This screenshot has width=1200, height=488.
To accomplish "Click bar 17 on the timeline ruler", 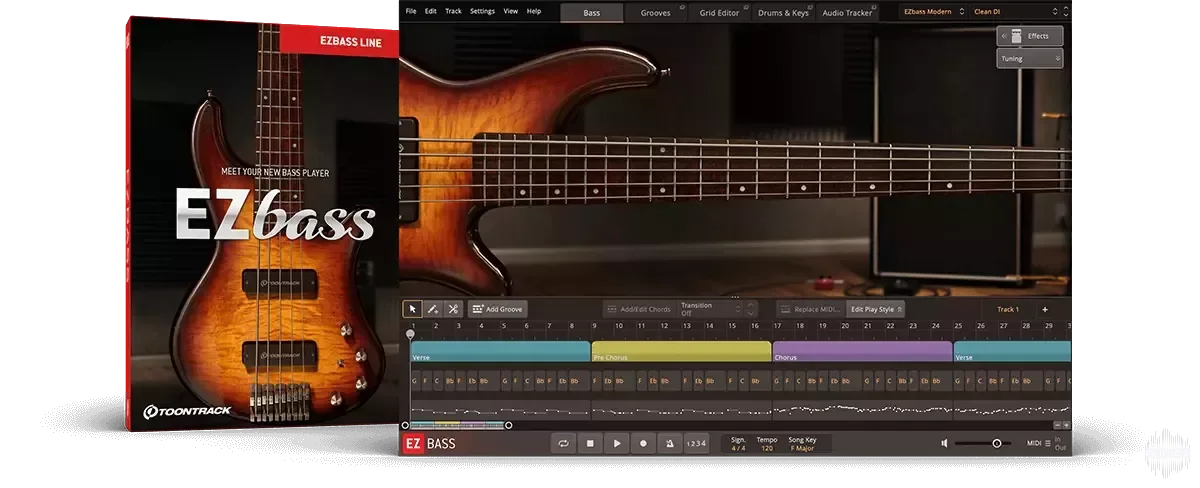I will pyautogui.click(x=777, y=325).
